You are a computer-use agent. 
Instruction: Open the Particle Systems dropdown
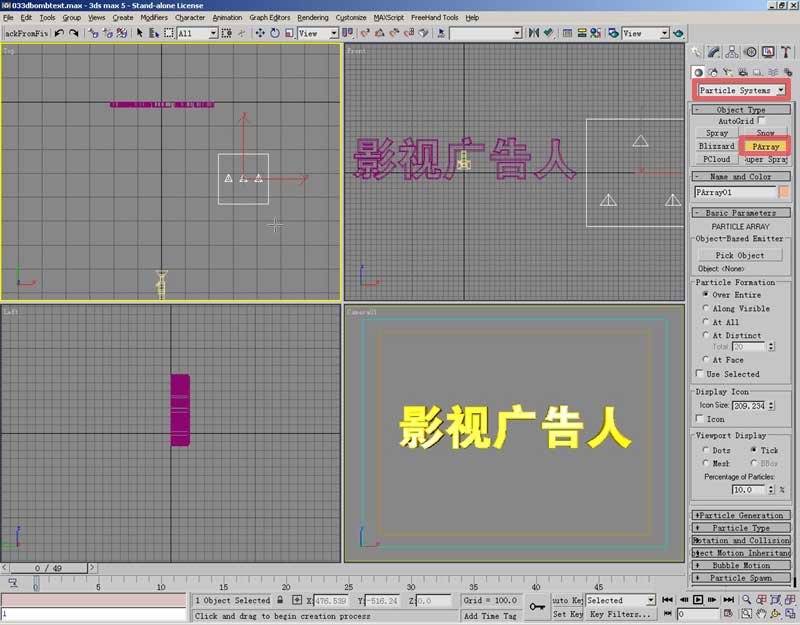point(741,90)
